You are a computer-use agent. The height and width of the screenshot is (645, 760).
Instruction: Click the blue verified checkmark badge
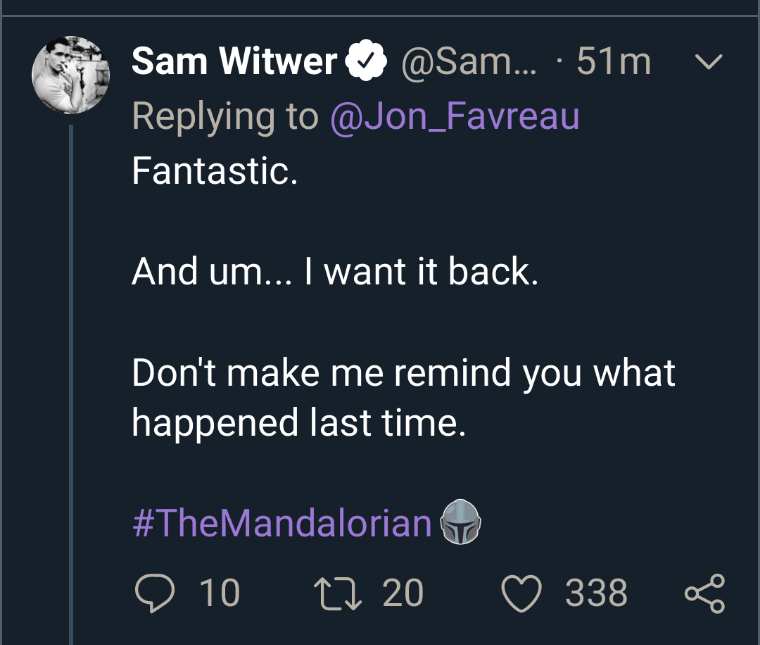(366, 60)
